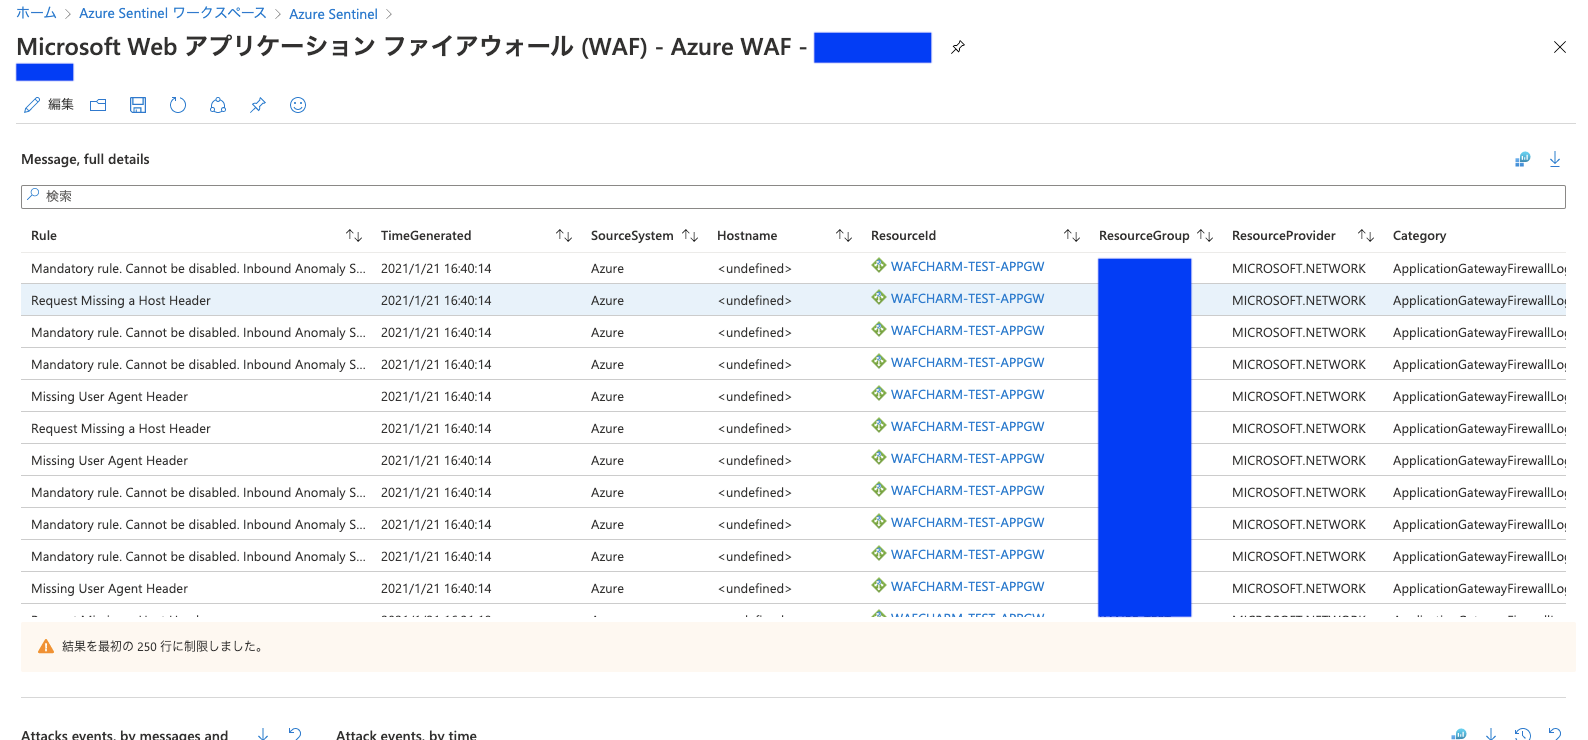Refresh the workbook using the circular arrow icon

178,105
